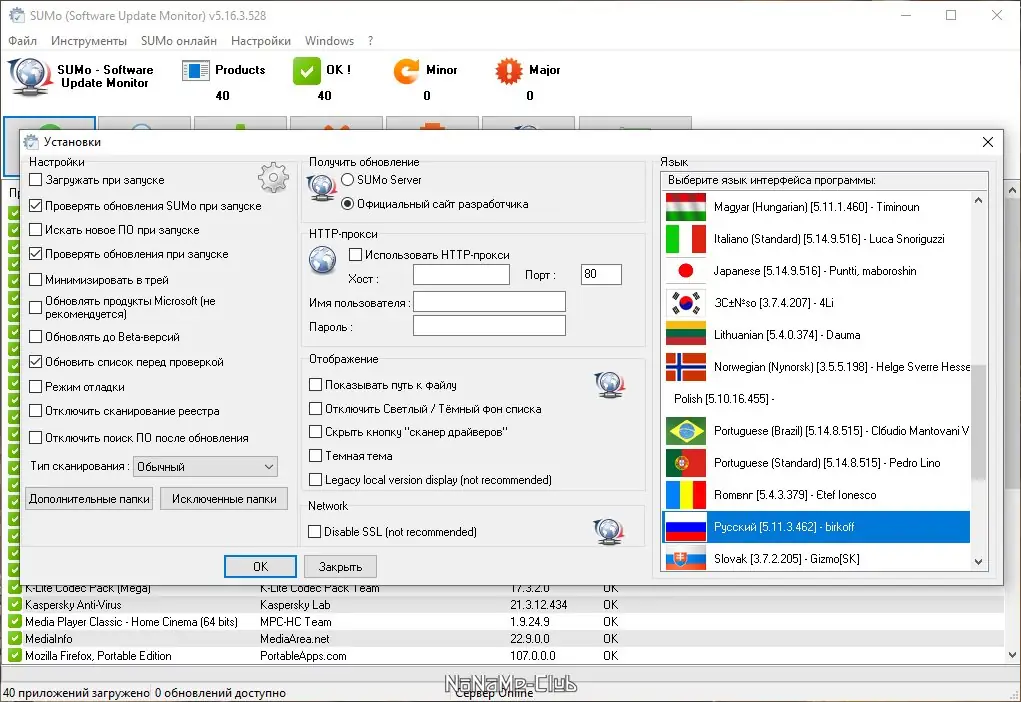
Task: Open the SUMo онлайн menu
Action: click(x=178, y=40)
